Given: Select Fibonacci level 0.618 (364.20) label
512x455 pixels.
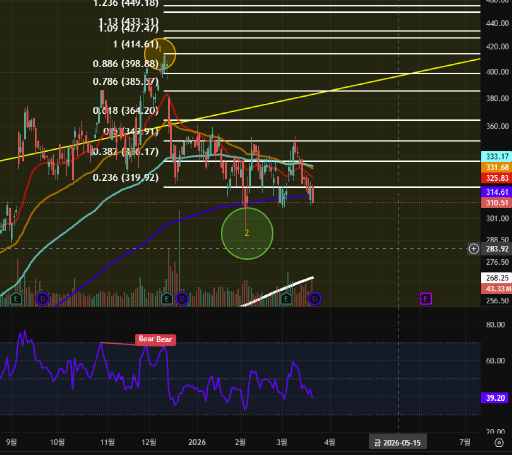Looking at the screenshot, I should (126, 110).
